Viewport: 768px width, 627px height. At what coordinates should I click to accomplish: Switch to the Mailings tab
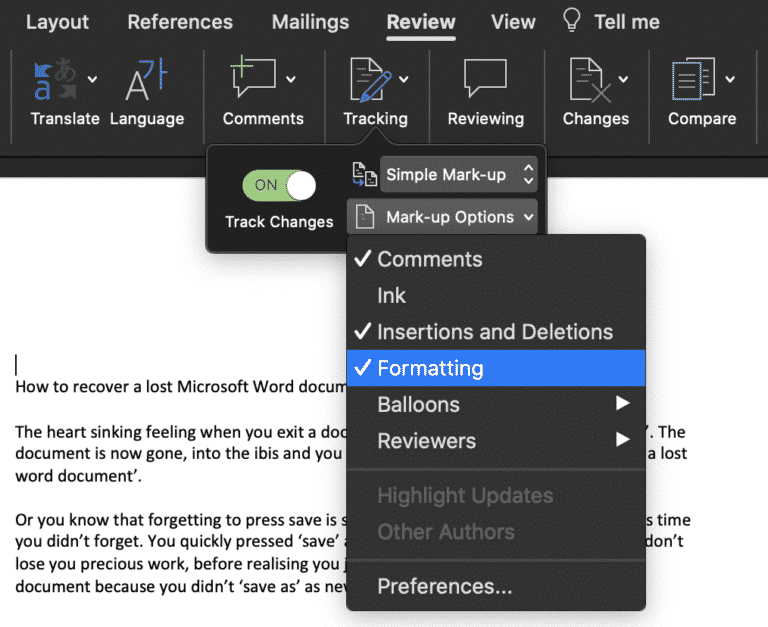click(x=310, y=21)
